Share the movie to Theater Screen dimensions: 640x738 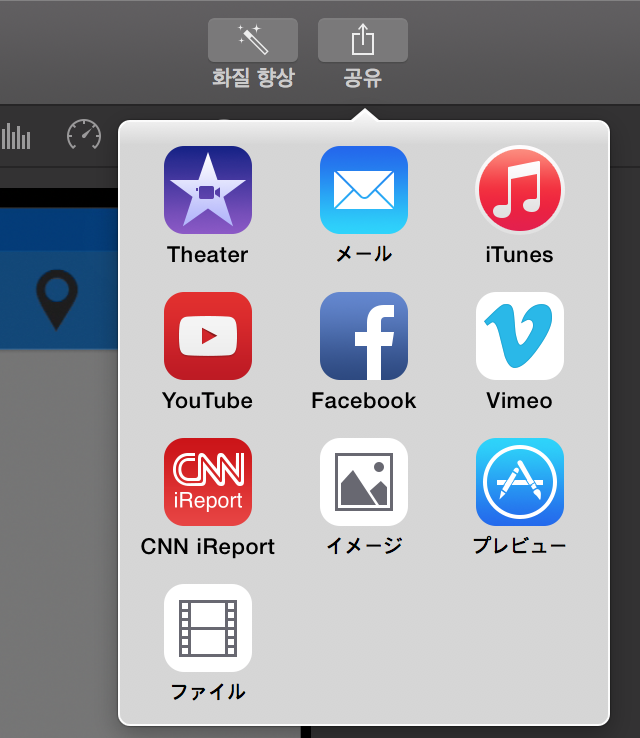click(x=208, y=190)
